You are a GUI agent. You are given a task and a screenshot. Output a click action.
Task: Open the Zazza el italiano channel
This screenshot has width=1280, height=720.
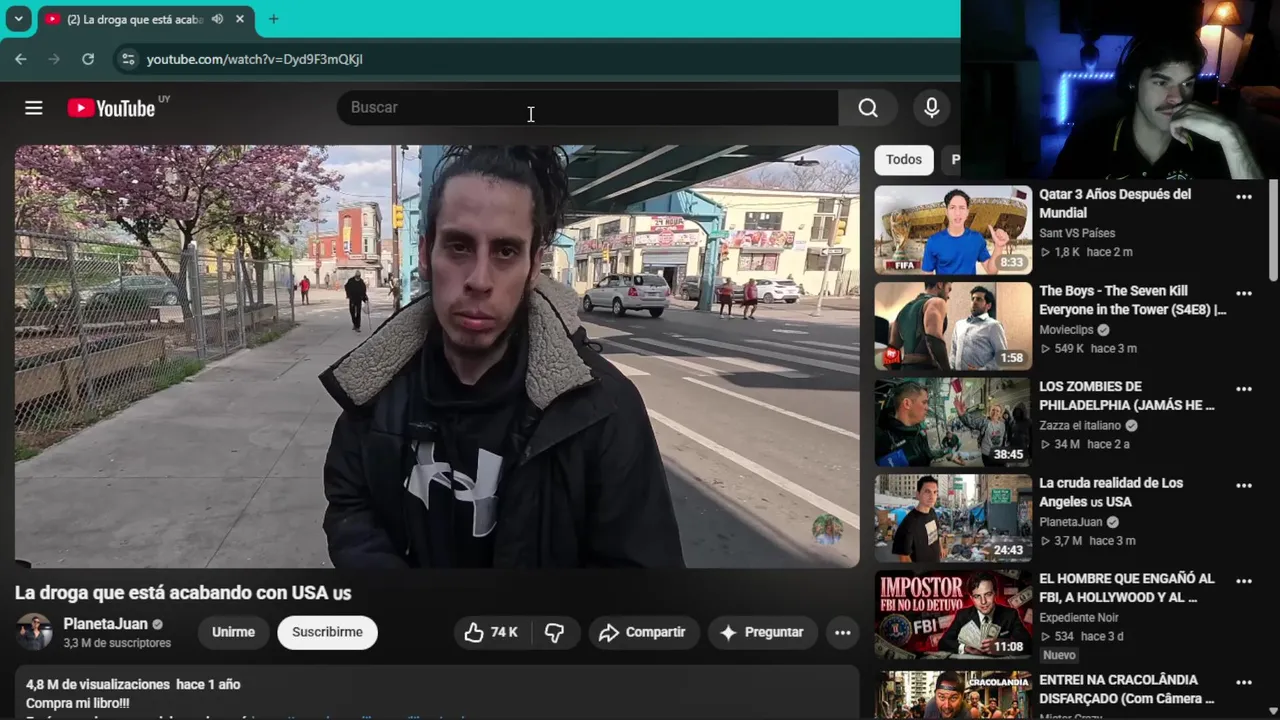[x=1081, y=425]
